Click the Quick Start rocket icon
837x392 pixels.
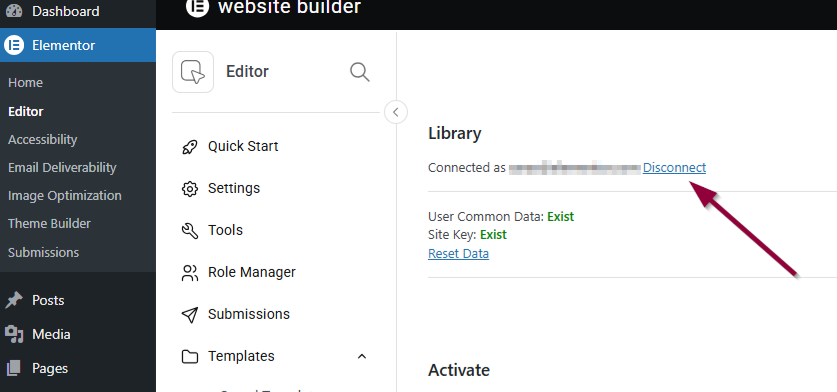pyautogui.click(x=190, y=147)
